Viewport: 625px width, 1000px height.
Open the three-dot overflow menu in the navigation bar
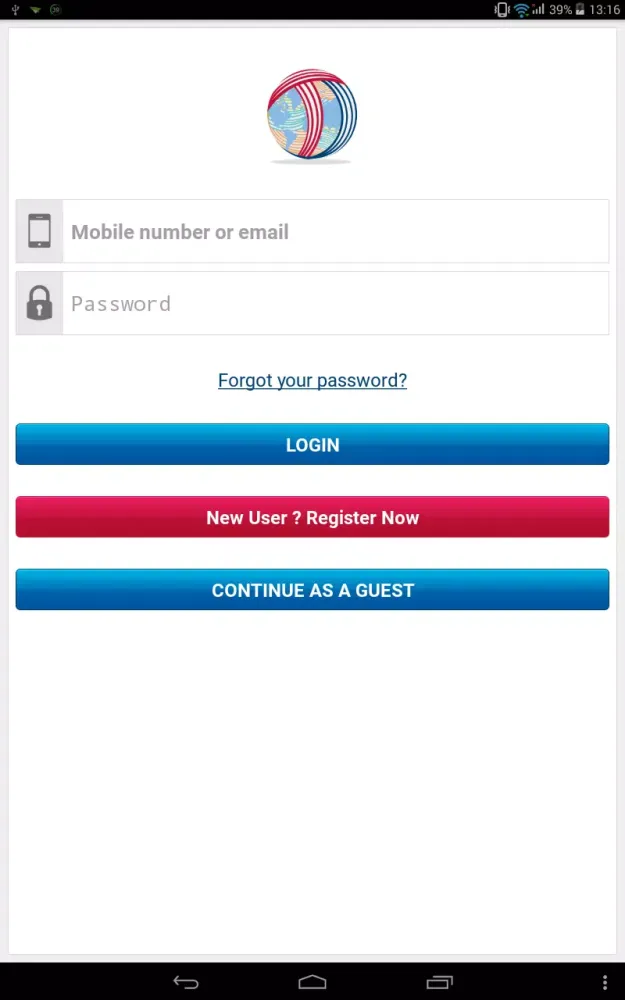[x=605, y=982]
